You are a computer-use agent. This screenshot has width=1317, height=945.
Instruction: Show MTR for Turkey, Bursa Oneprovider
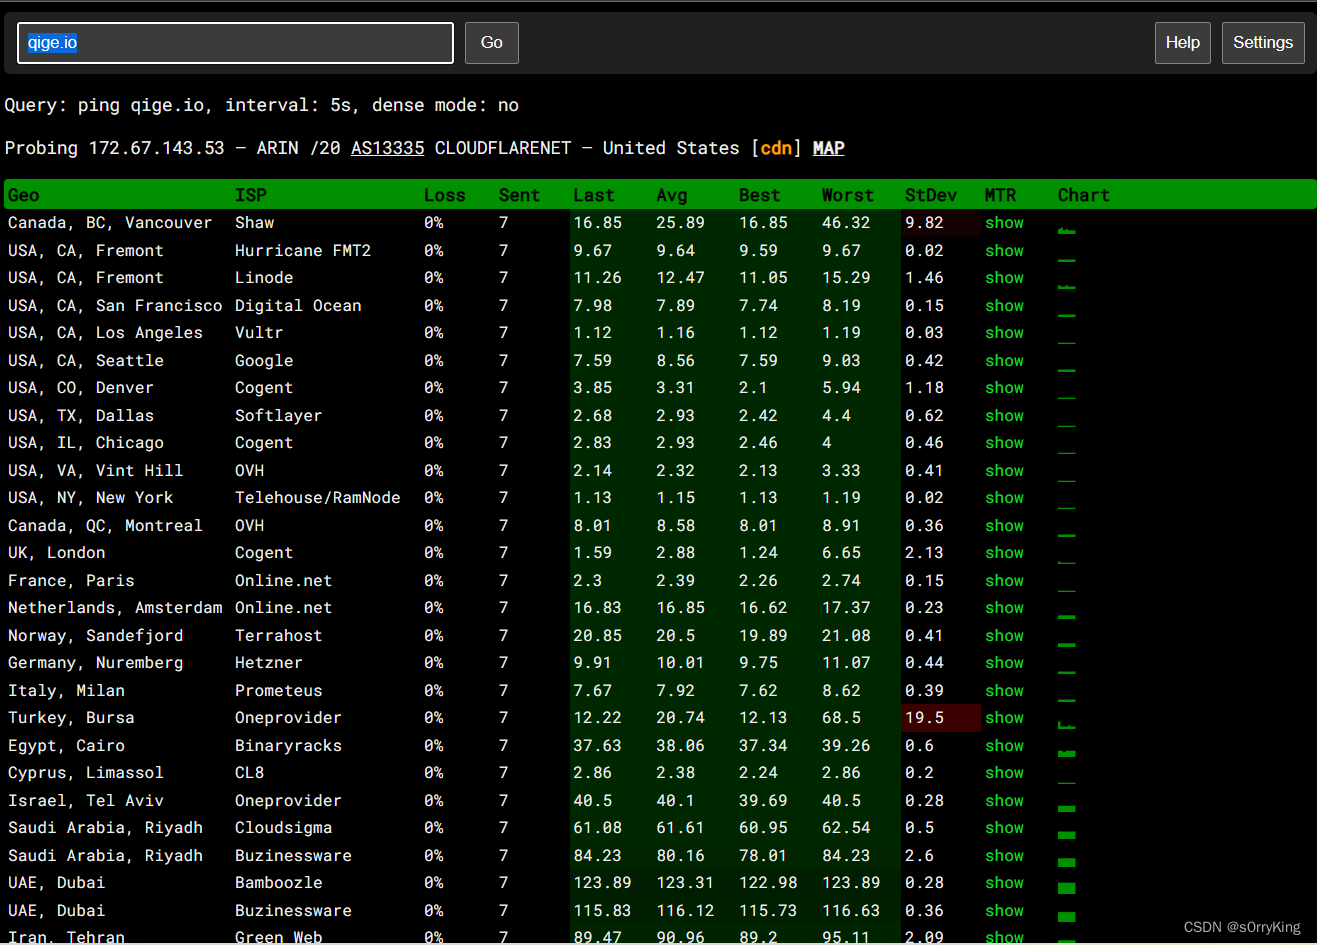pos(1004,718)
